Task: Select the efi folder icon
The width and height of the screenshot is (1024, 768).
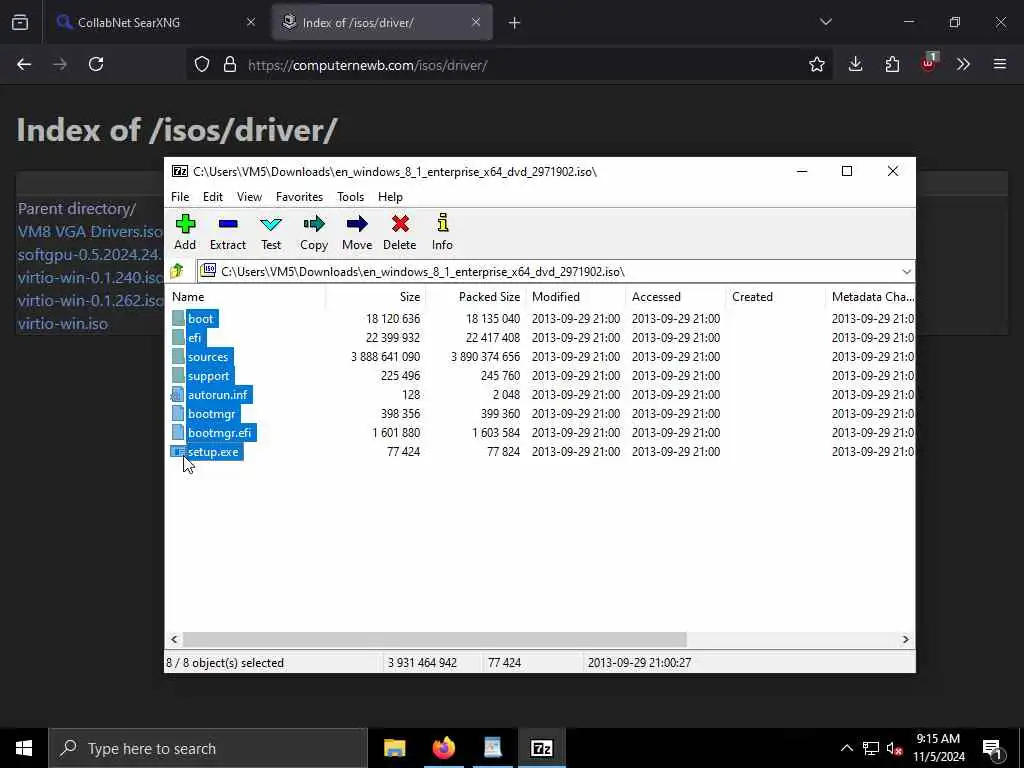Action: pyautogui.click(x=178, y=338)
